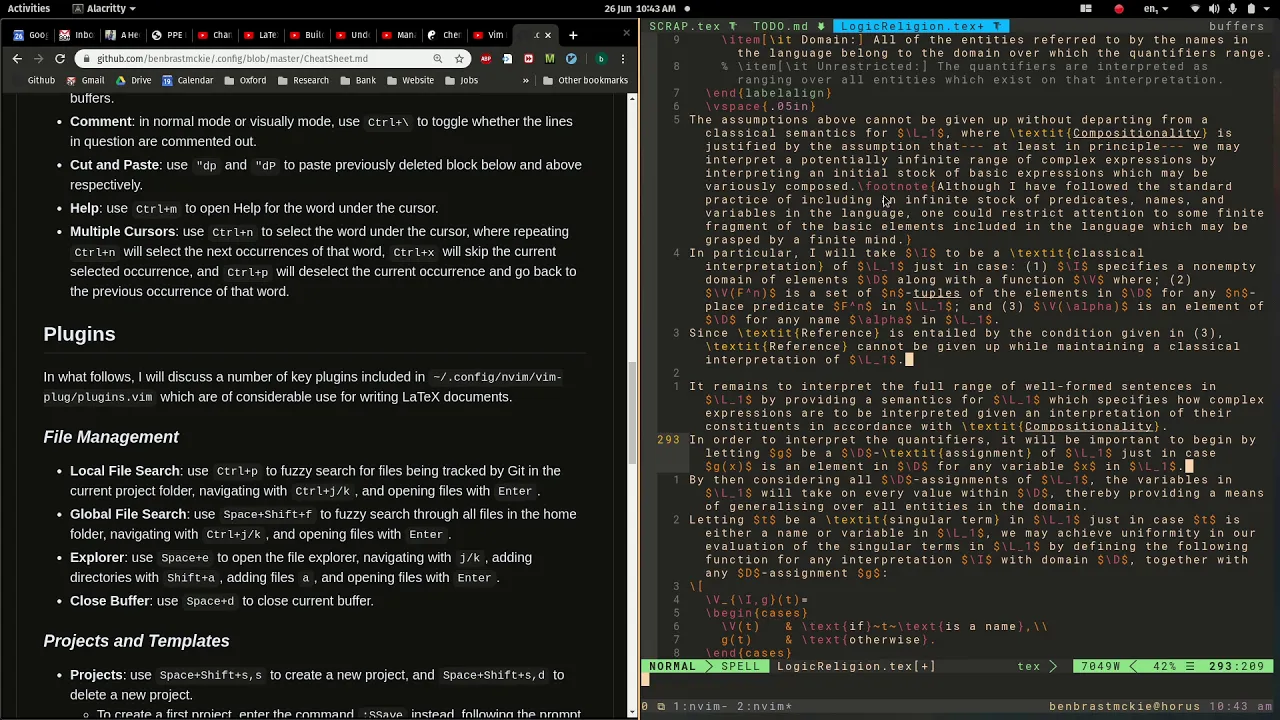Click the site lock icon in address bar
The height and width of the screenshot is (720, 1280).
(88, 59)
